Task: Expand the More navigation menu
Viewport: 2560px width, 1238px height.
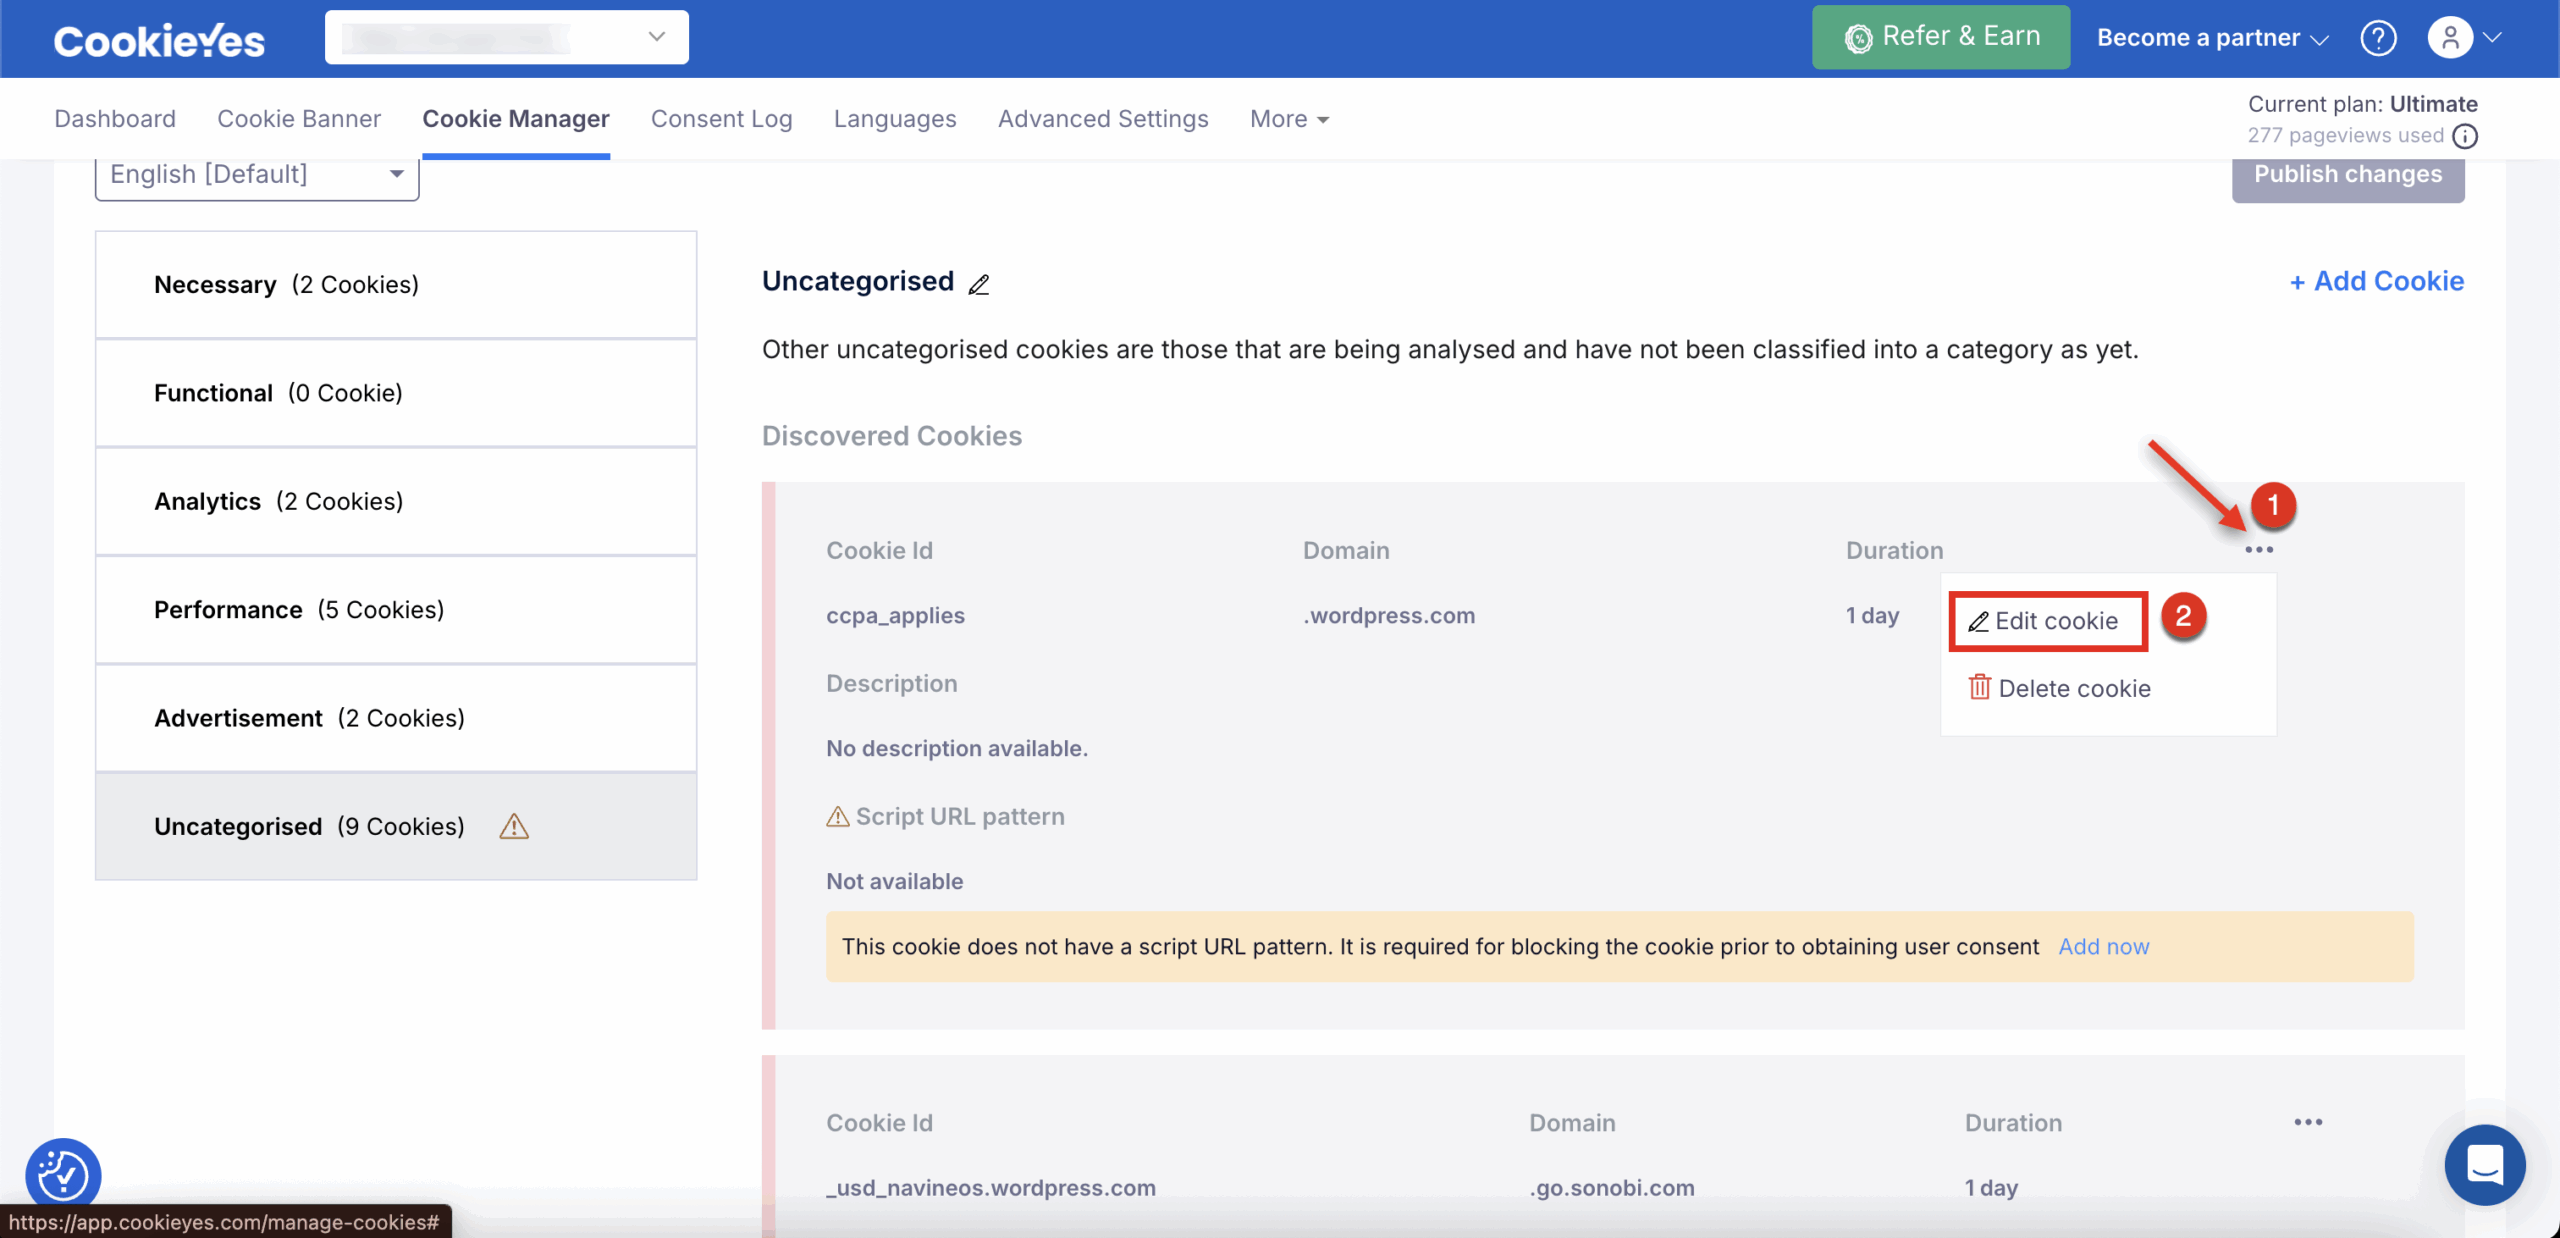Action: point(1288,119)
